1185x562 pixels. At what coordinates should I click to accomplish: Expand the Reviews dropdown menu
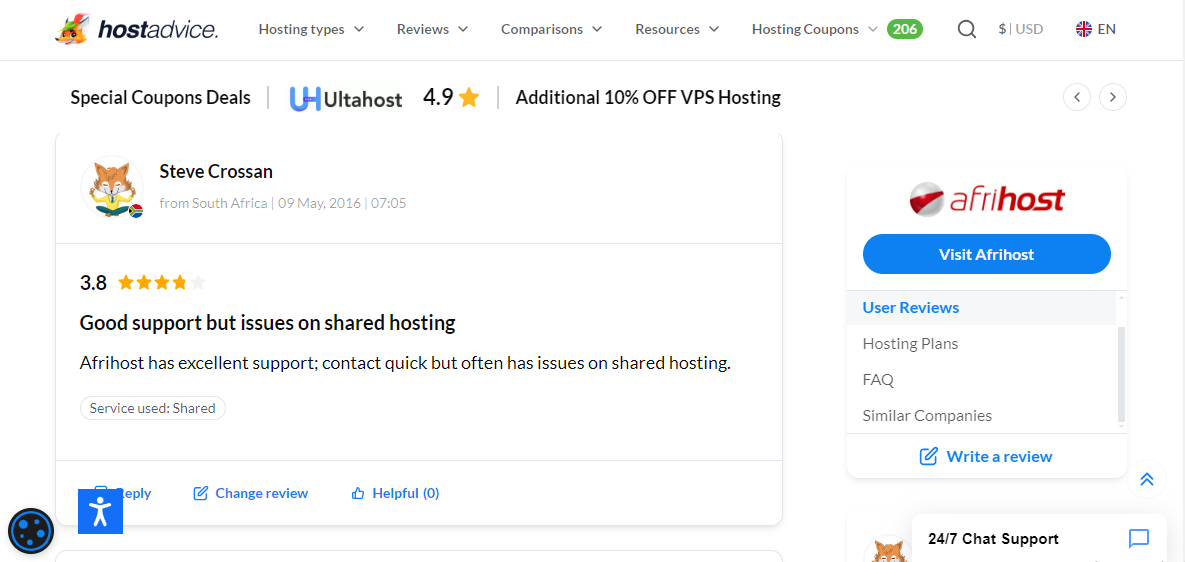coord(432,29)
